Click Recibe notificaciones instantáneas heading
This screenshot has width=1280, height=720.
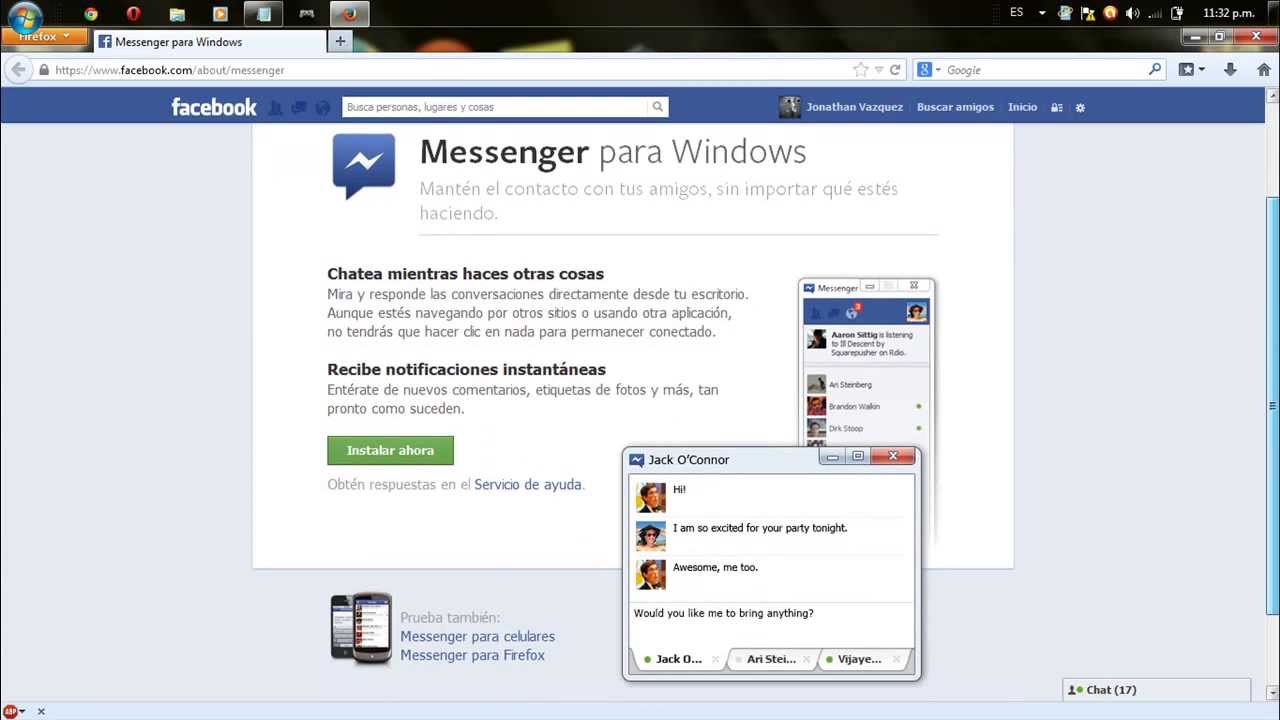tap(466, 369)
